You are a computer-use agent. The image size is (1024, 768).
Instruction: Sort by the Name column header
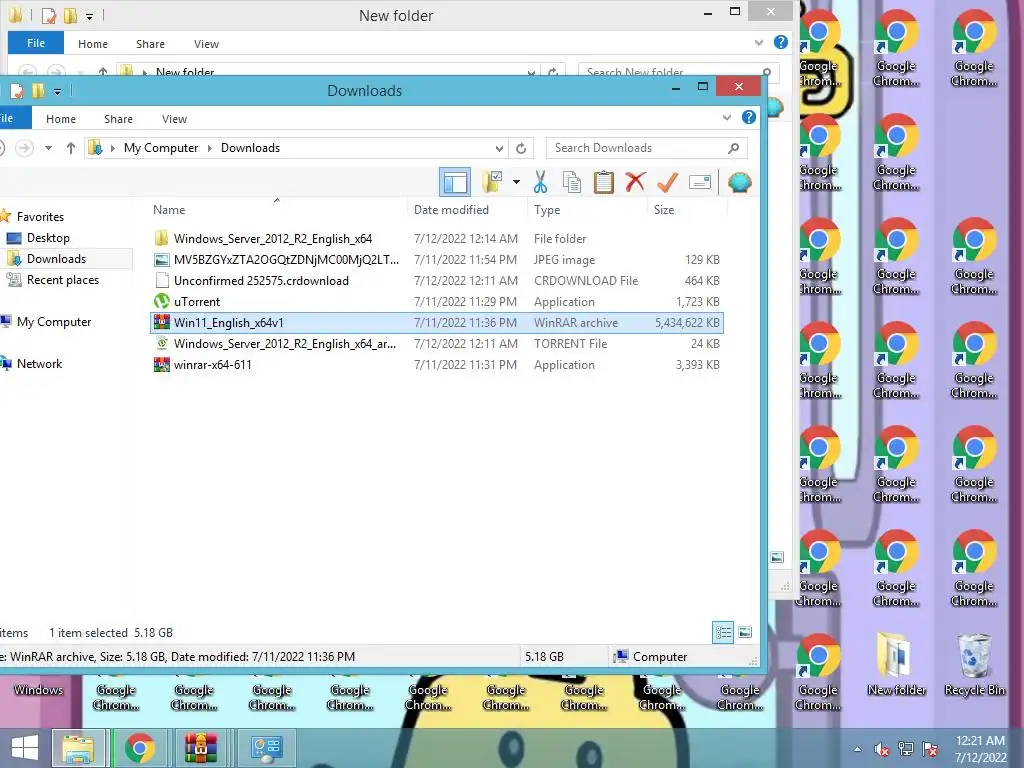coord(169,210)
